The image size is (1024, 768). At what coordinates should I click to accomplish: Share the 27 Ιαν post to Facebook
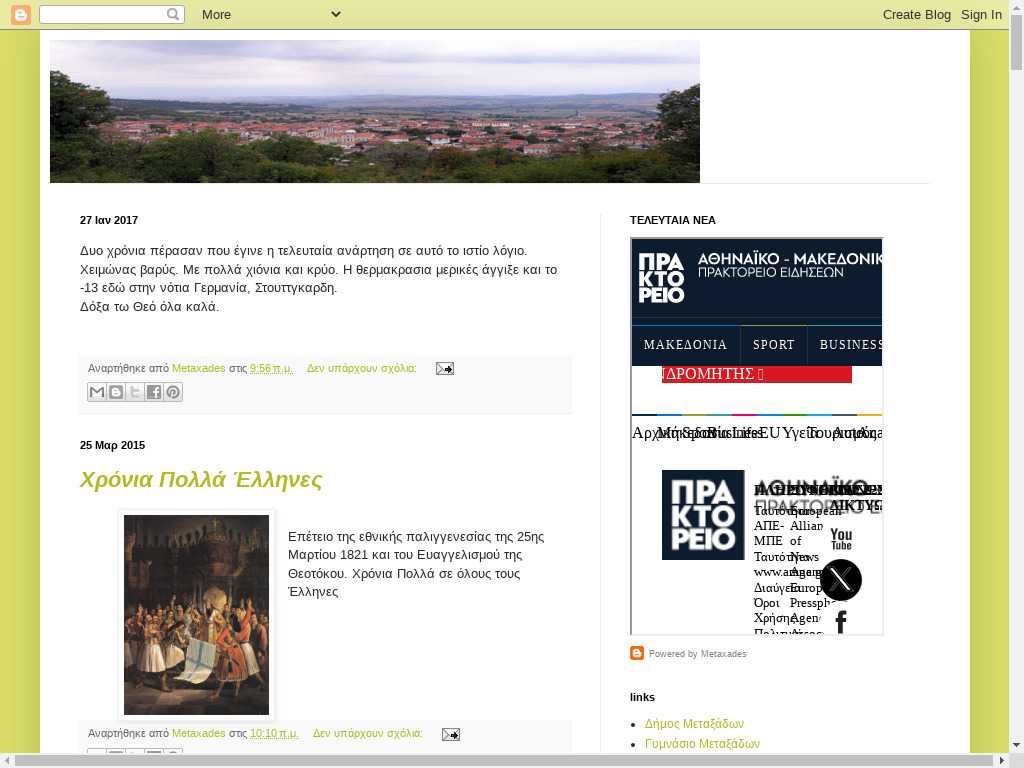[154, 392]
